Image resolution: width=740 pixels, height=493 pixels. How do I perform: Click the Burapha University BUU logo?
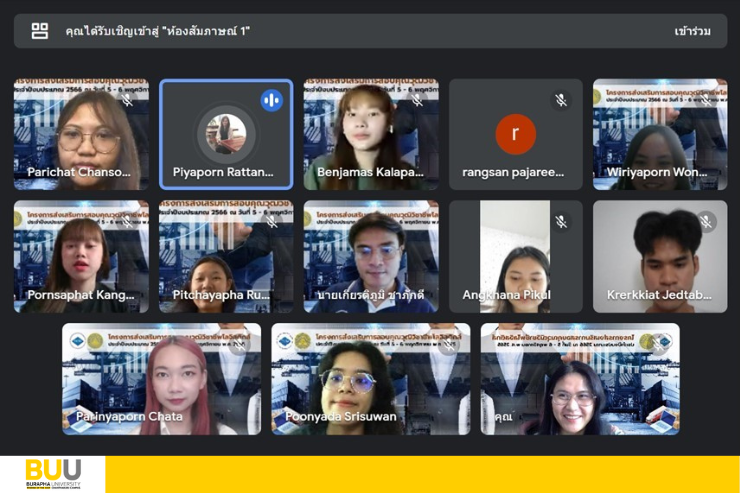tap(53, 474)
